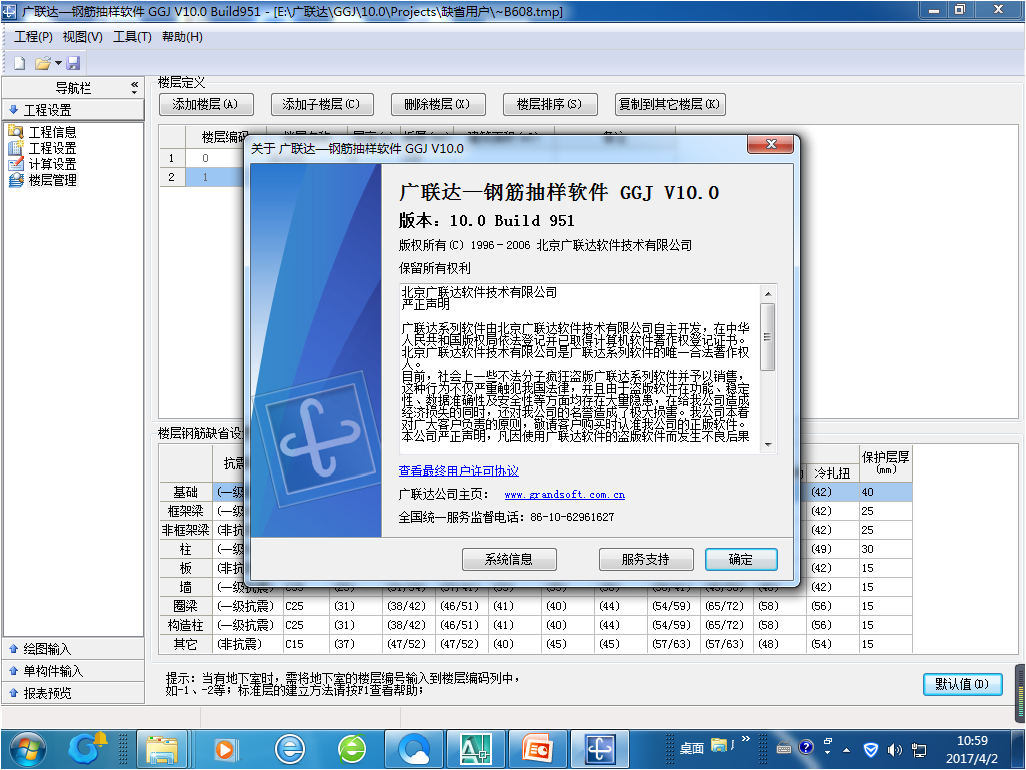Click the 添加子楼层(C) button
The image size is (1026, 770).
click(x=321, y=104)
